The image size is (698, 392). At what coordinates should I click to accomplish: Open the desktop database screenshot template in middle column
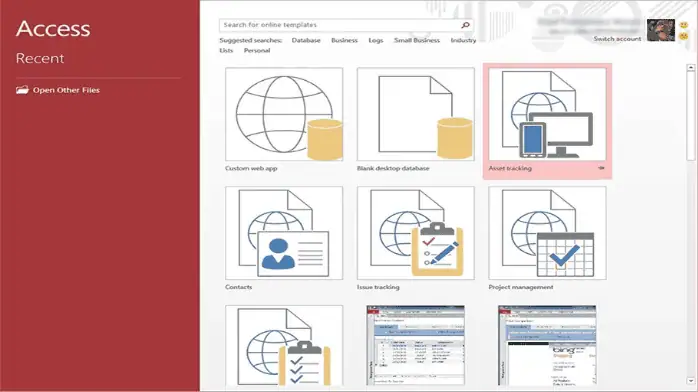[x=416, y=345]
